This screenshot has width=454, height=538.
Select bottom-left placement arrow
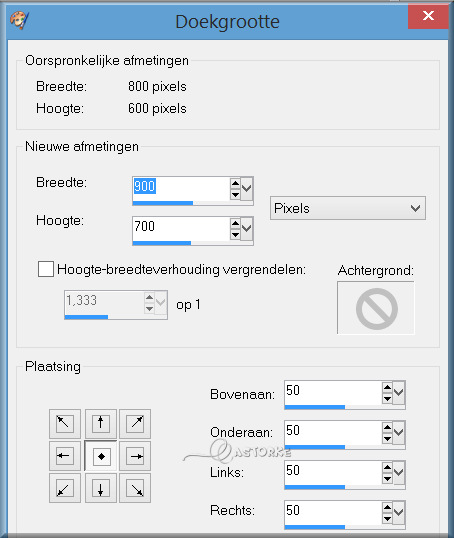coord(65,488)
